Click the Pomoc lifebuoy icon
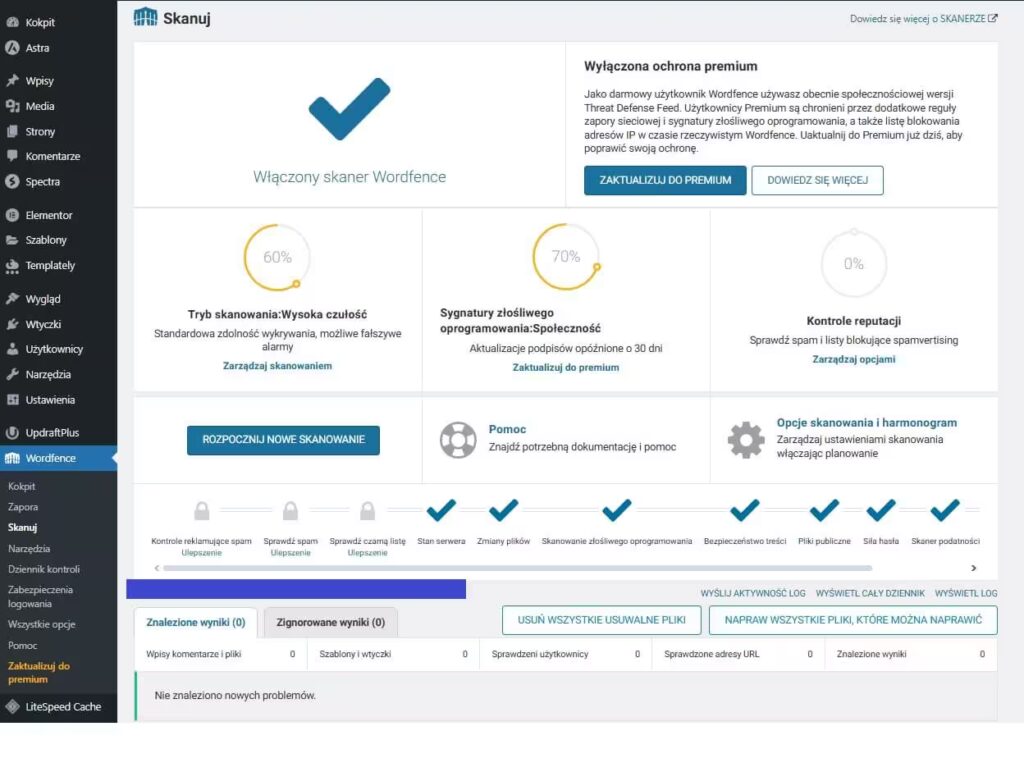 pos(458,440)
